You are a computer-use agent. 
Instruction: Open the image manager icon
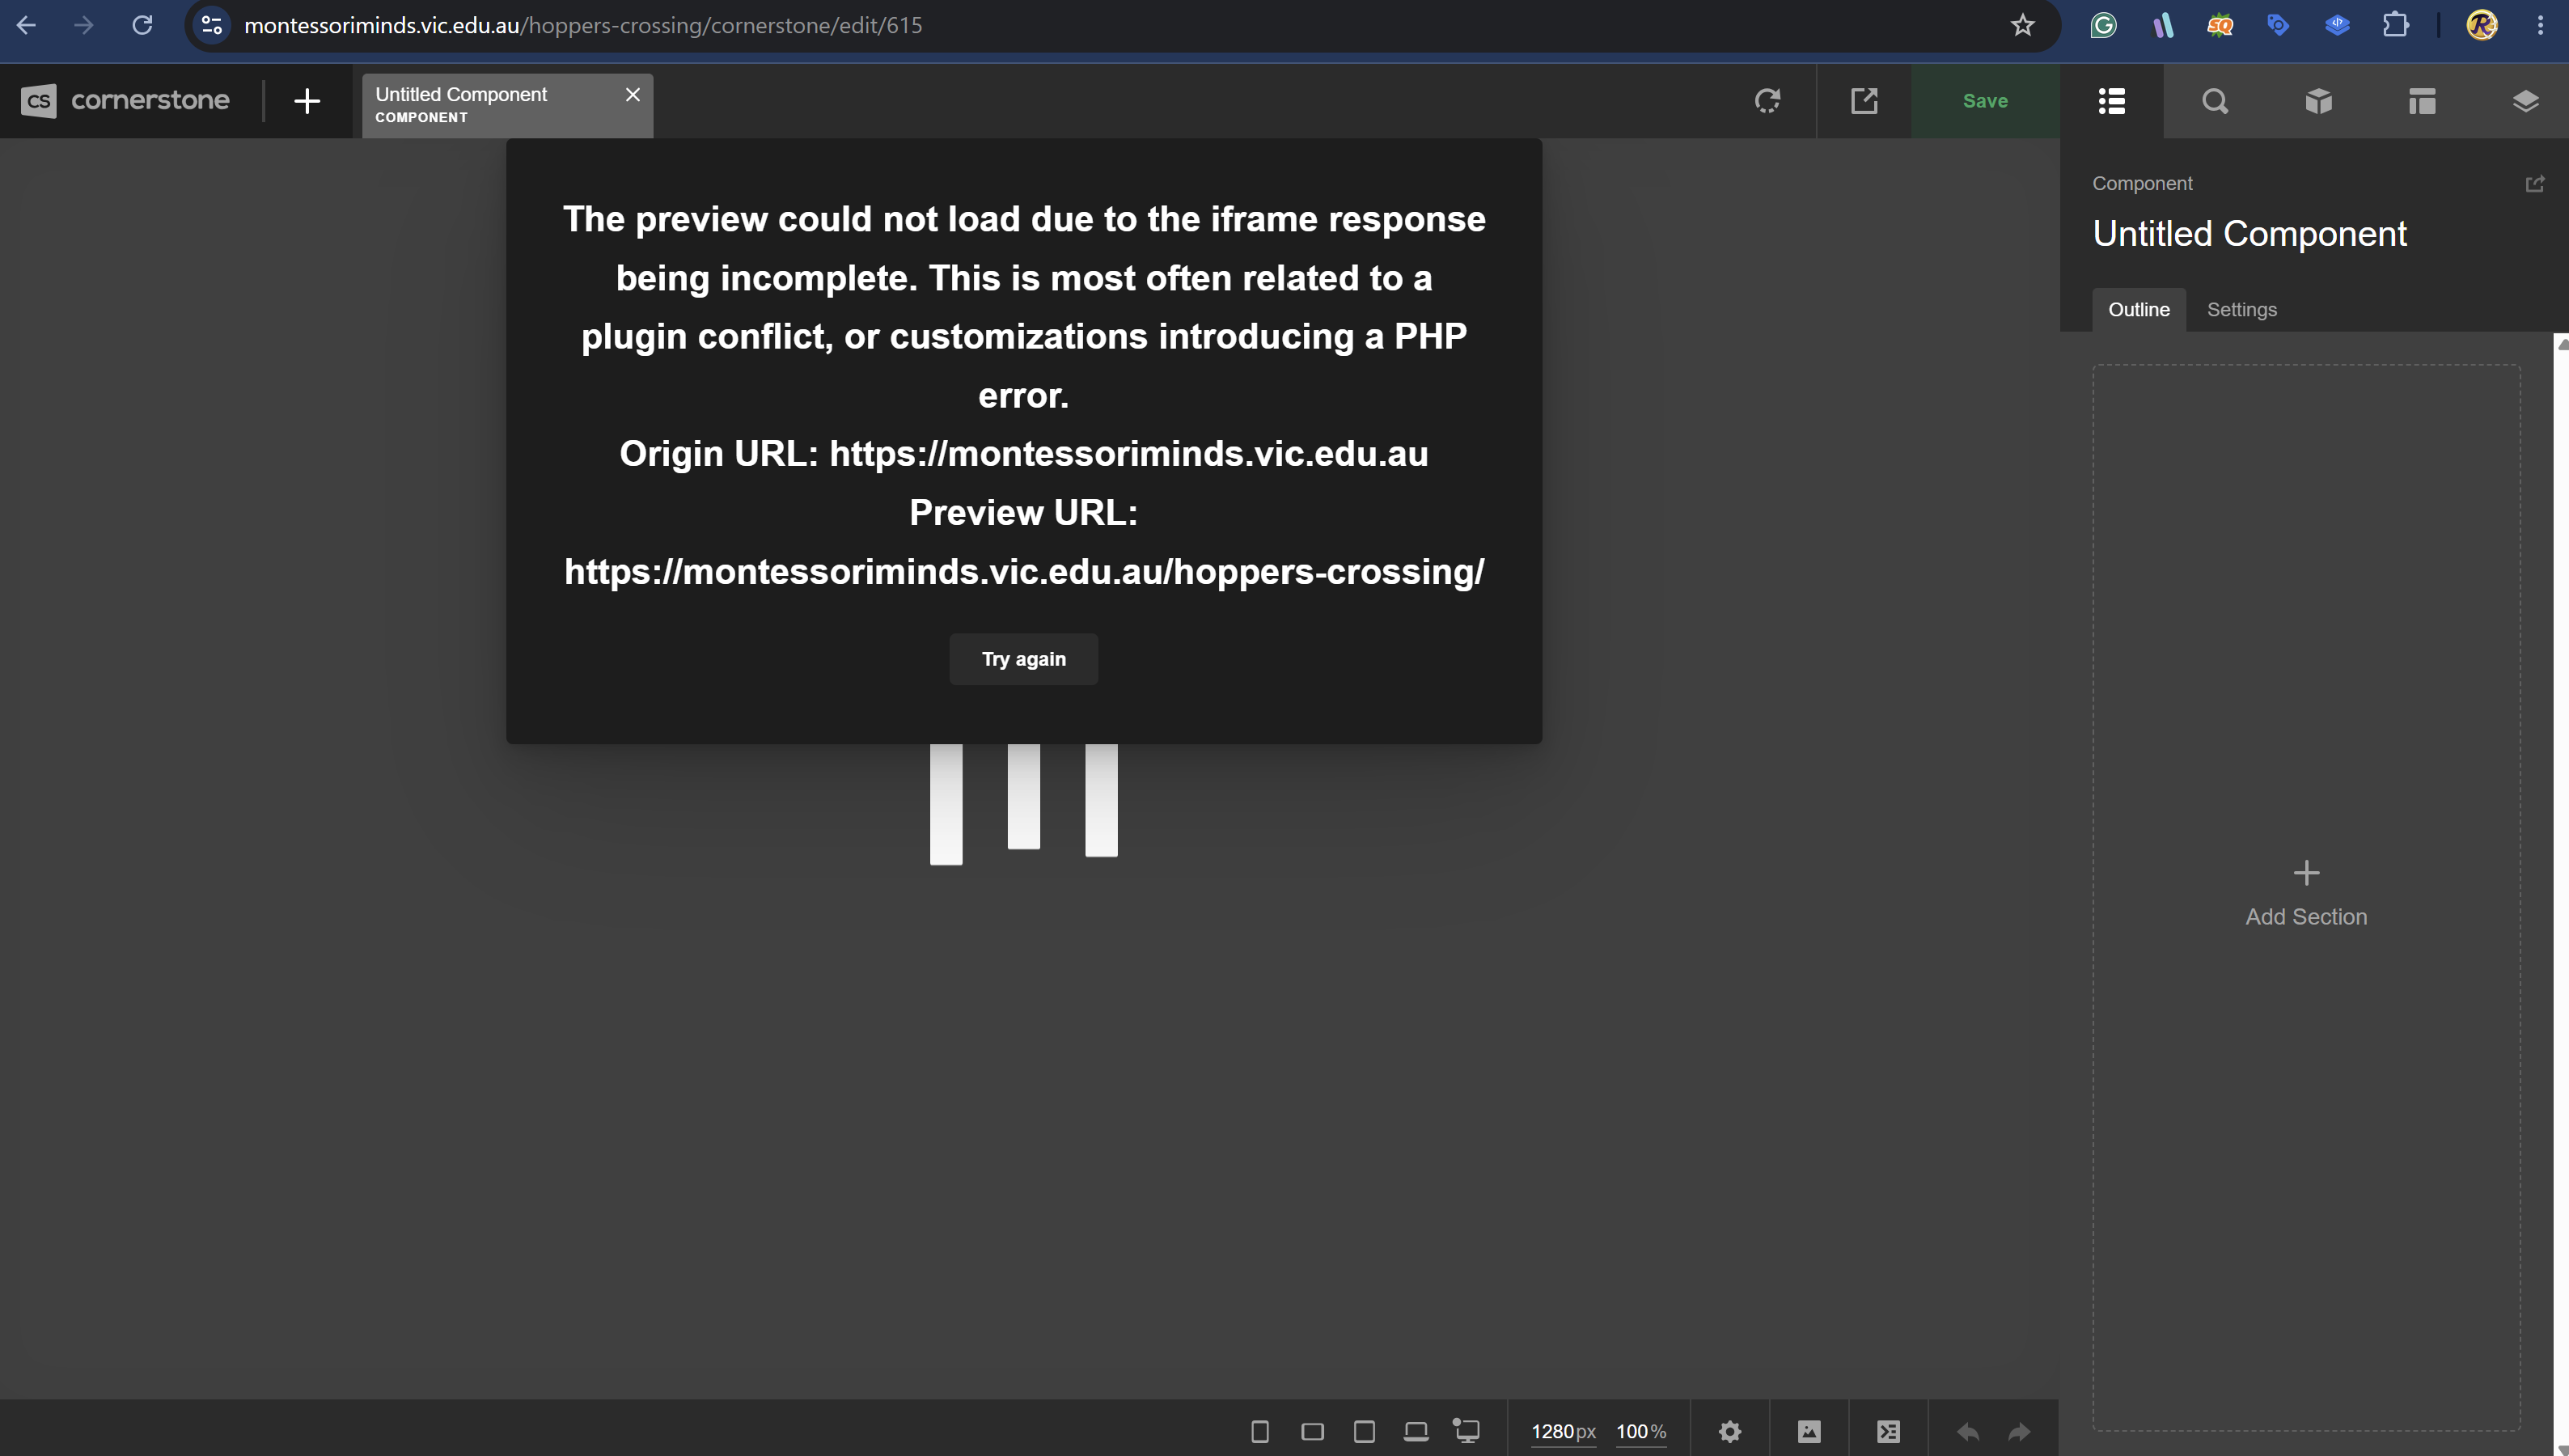[1809, 1431]
